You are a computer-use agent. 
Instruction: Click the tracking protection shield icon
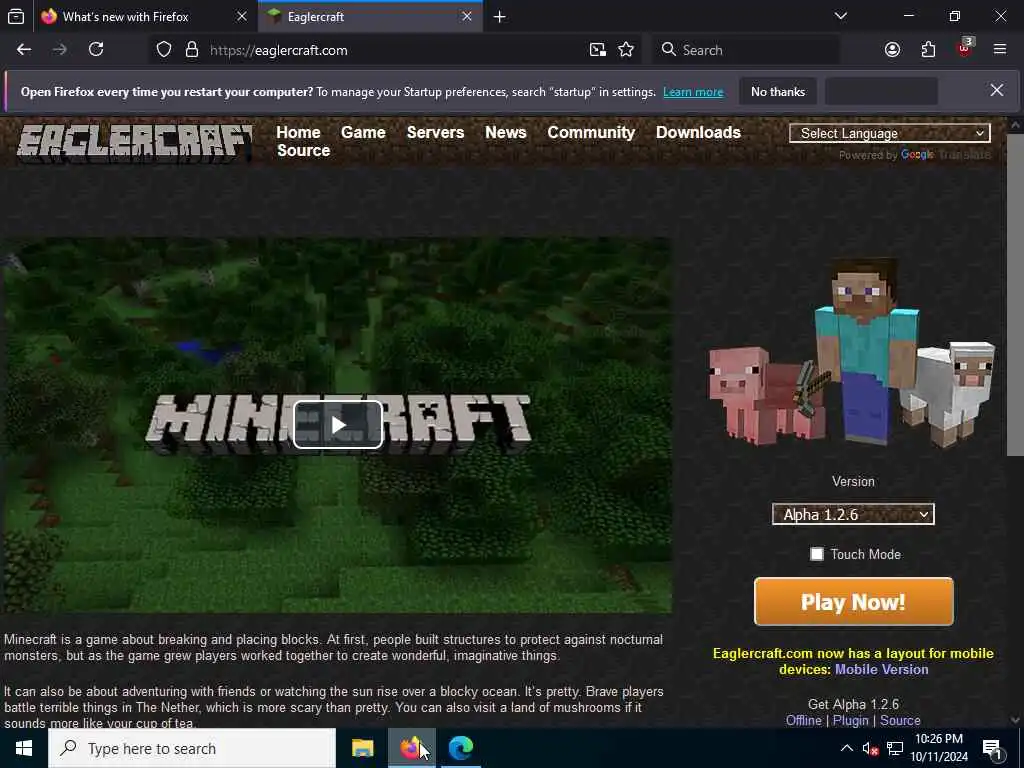(x=164, y=50)
